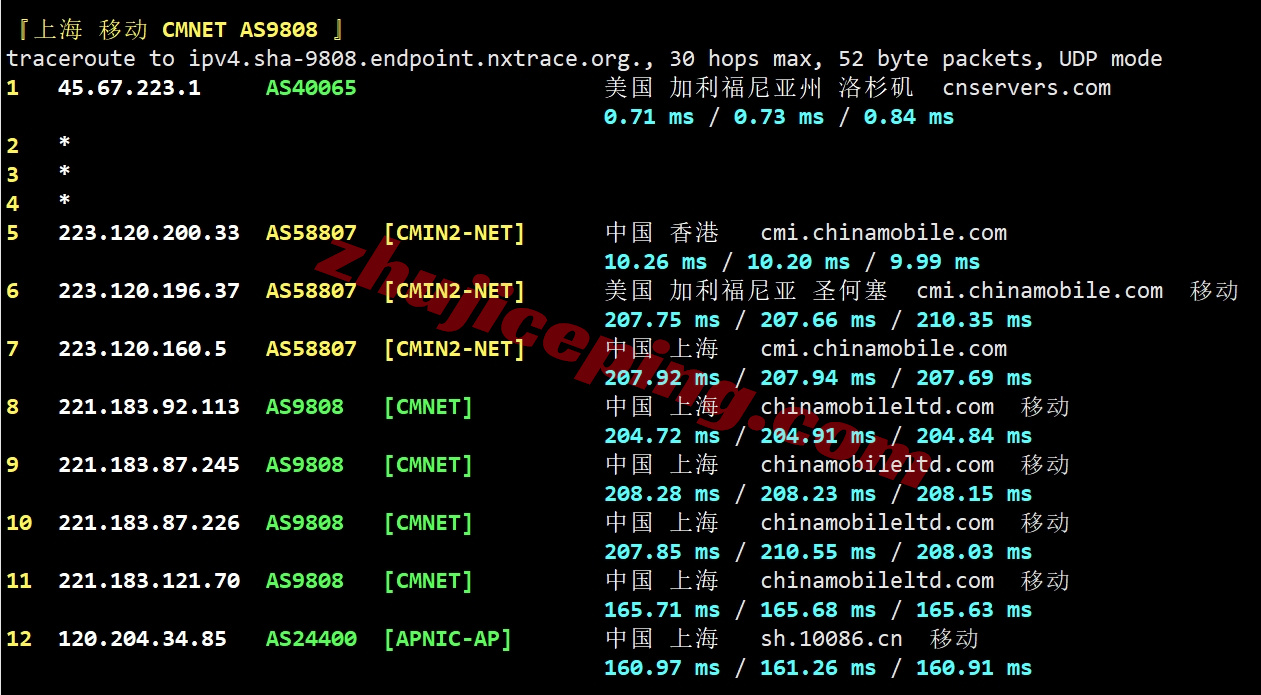
Task: Select IP 221.183.121.70
Action: [x=149, y=581]
